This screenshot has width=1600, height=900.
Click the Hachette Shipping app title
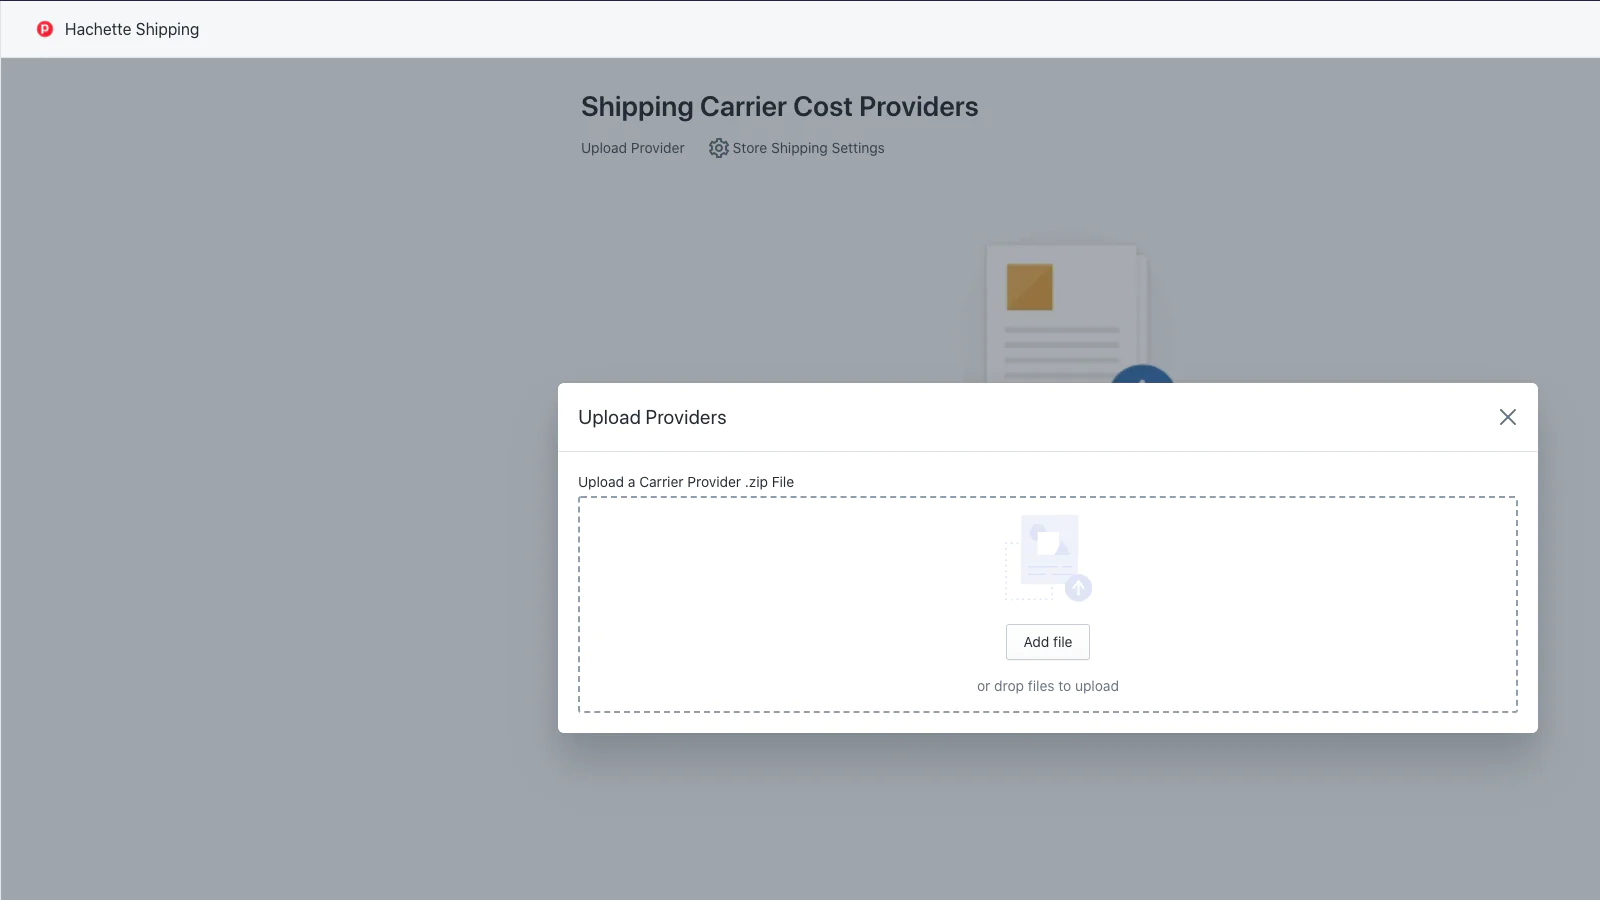tap(132, 29)
